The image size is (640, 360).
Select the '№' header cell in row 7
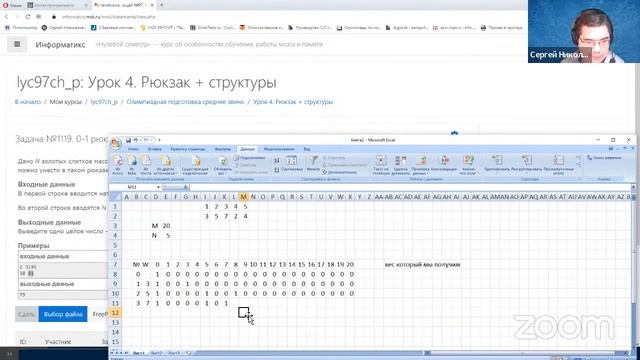click(x=136, y=264)
